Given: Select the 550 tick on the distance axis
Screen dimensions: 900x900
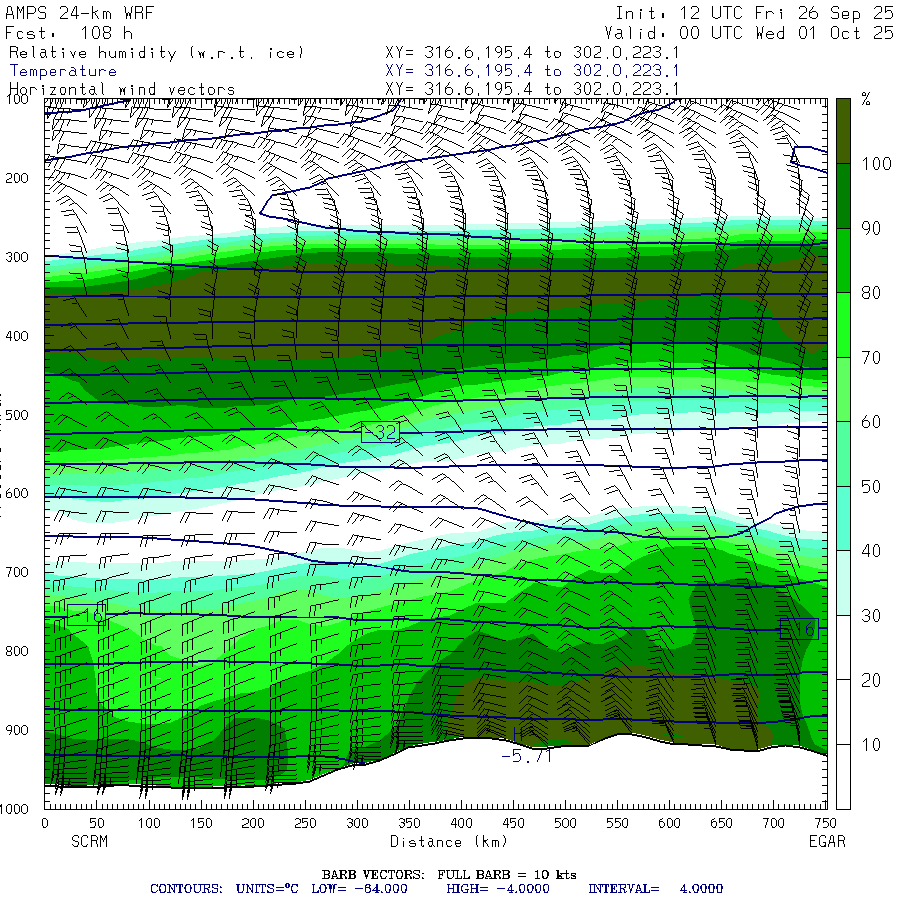Looking at the screenshot, I should pos(617,823).
